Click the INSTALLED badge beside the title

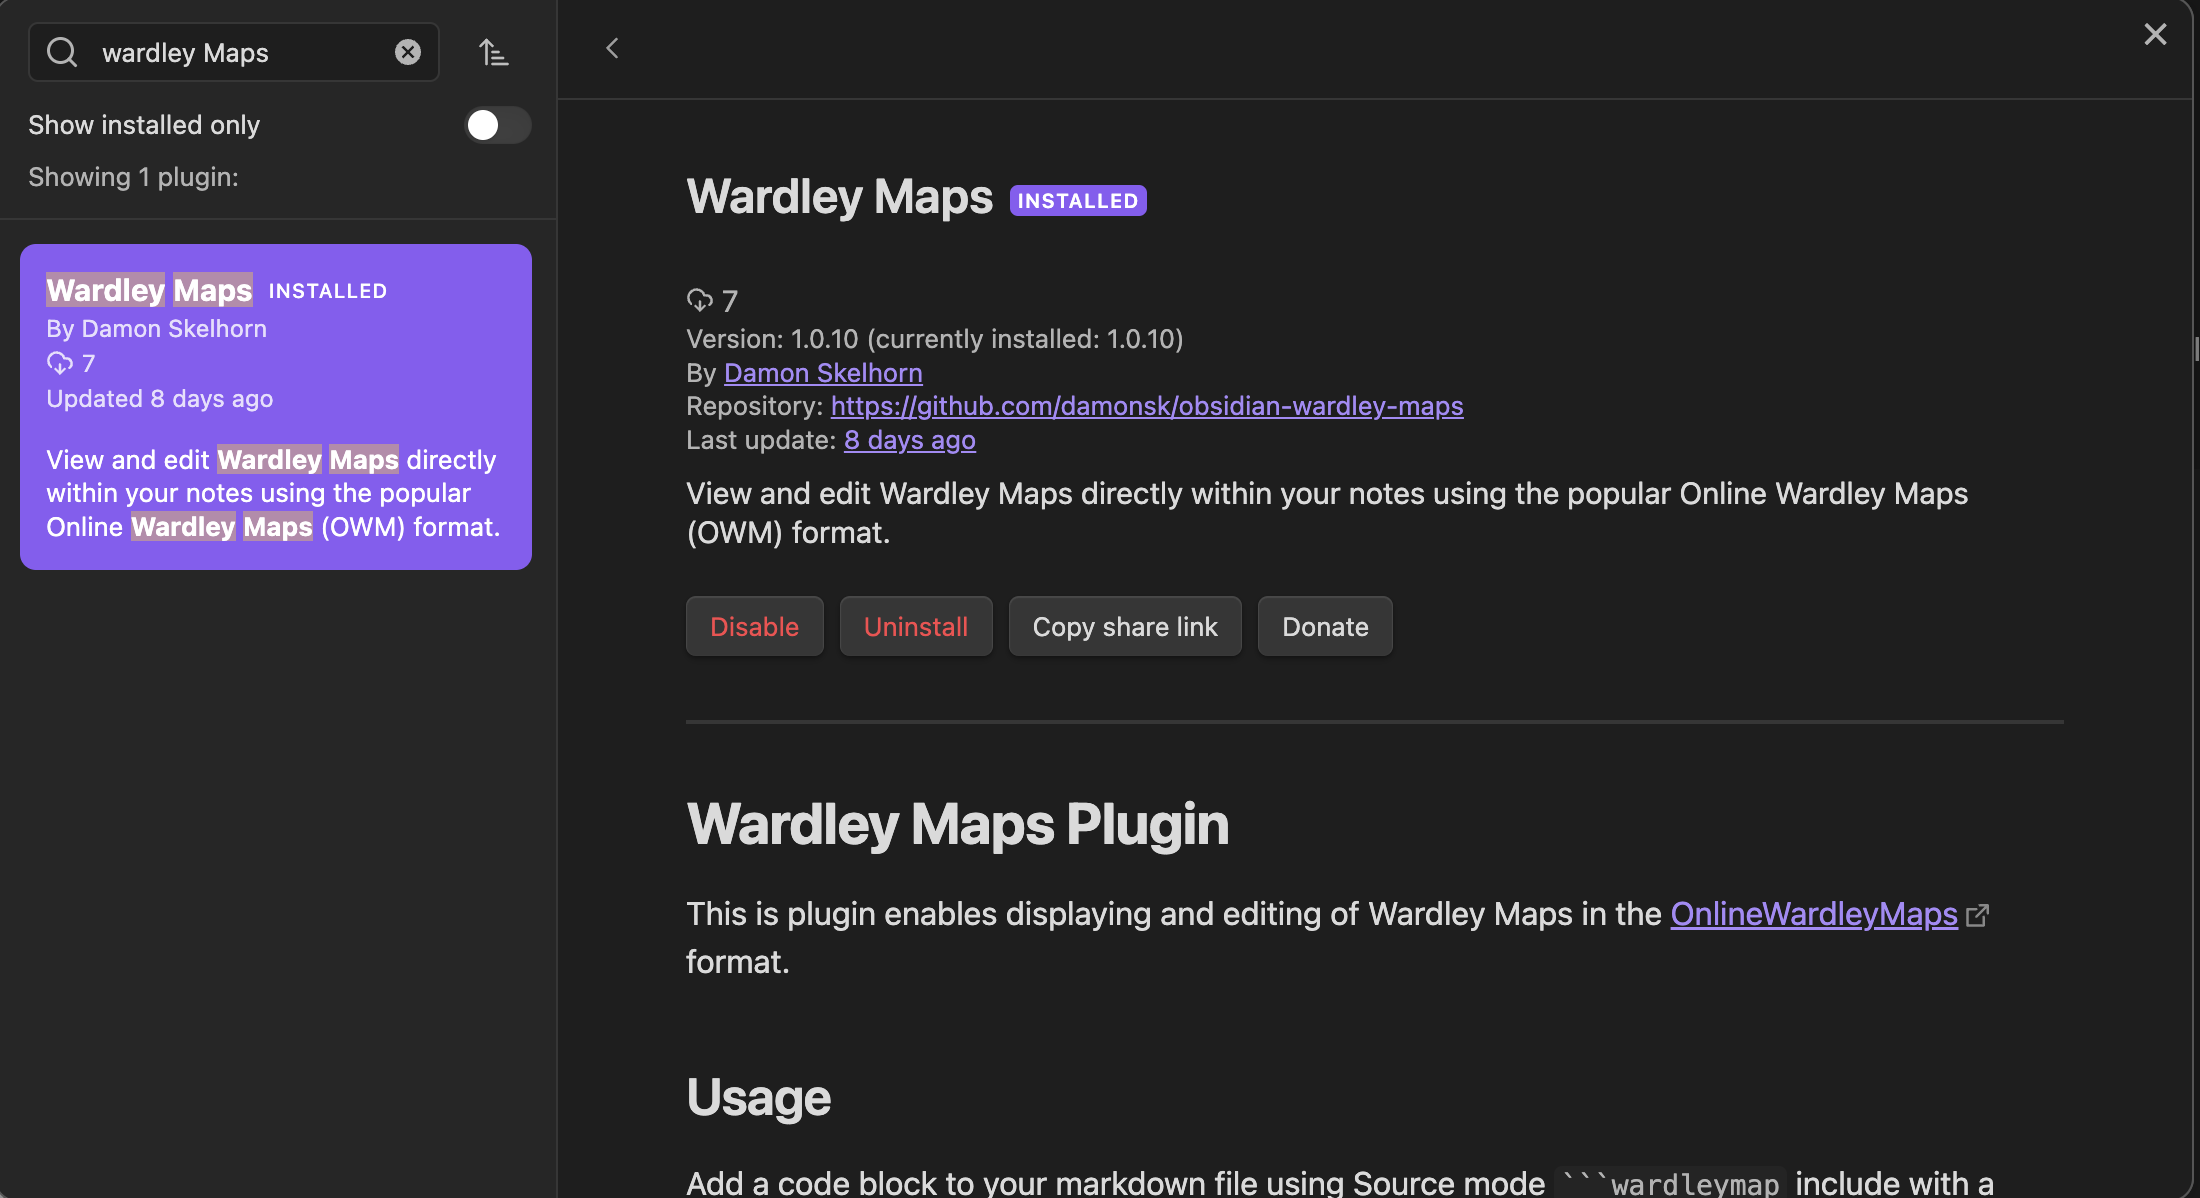(1078, 200)
